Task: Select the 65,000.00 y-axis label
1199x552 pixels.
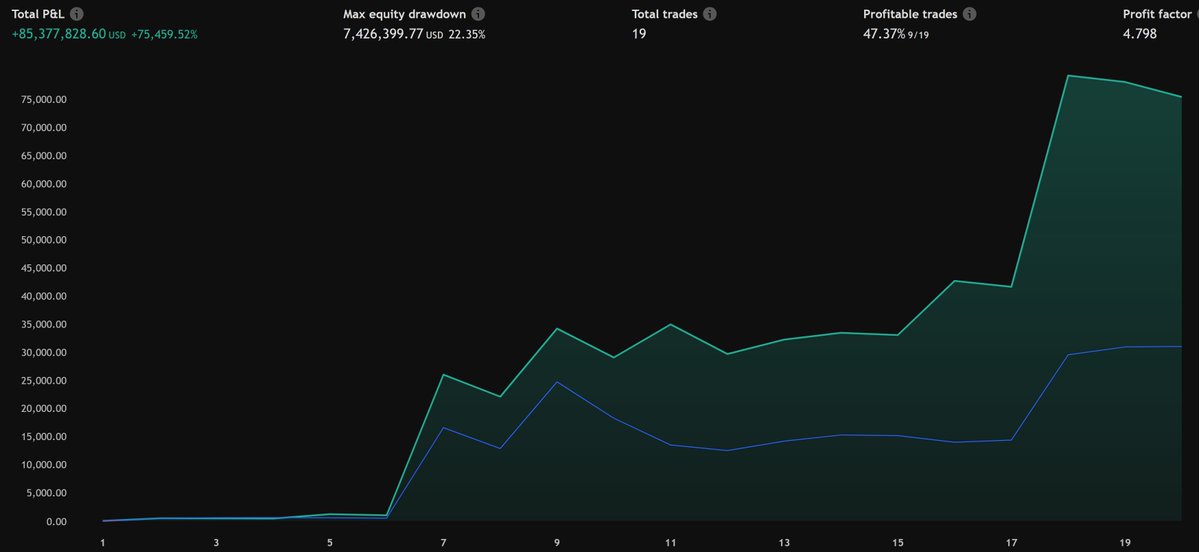Action: 45,156
